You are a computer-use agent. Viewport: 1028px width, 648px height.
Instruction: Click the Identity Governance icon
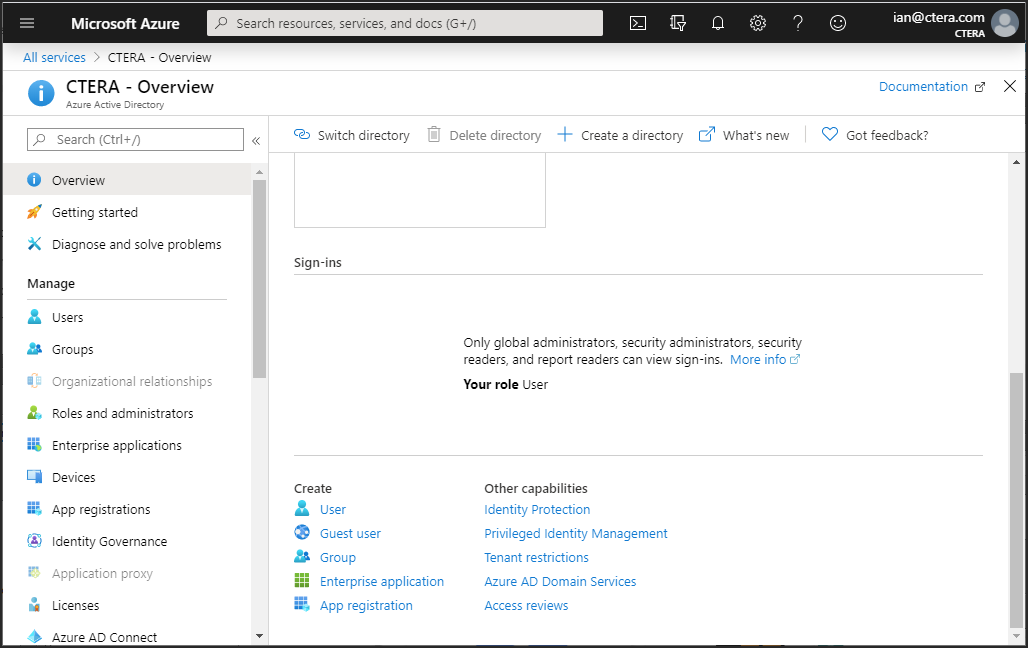(x=34, y=541)
